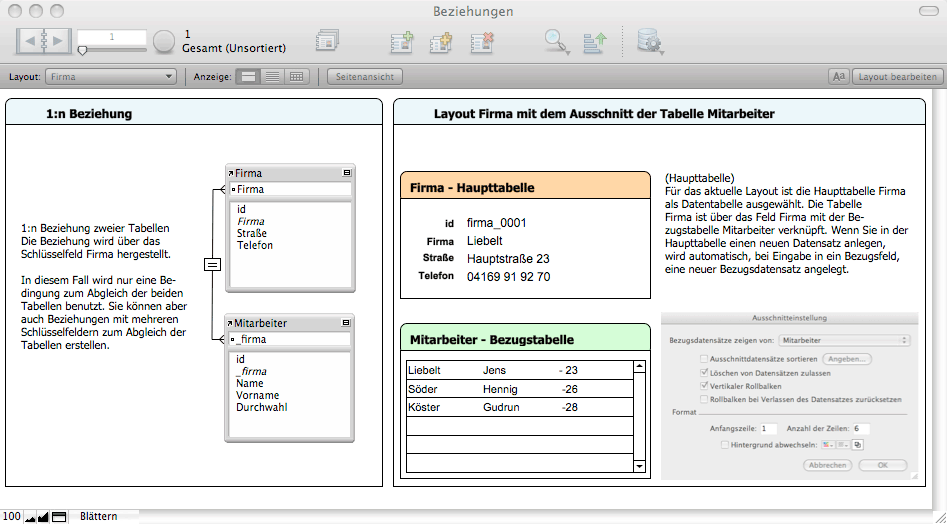Click the Show All Records stack icon
Image resolution: width=947 pixels, height=524 pixels.
pos(327,41)
